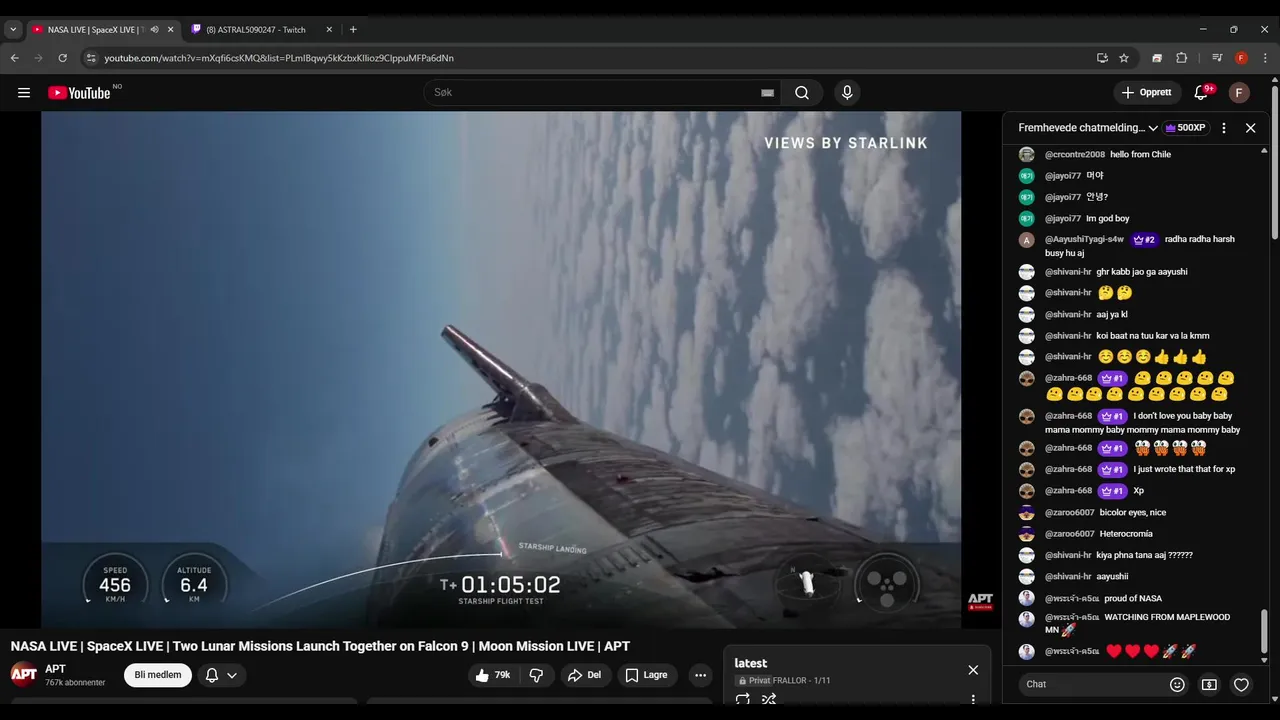Mute the NASA LIVE tab audio icon
This screenshot has height=720, width=1280.
click(154, 29)
